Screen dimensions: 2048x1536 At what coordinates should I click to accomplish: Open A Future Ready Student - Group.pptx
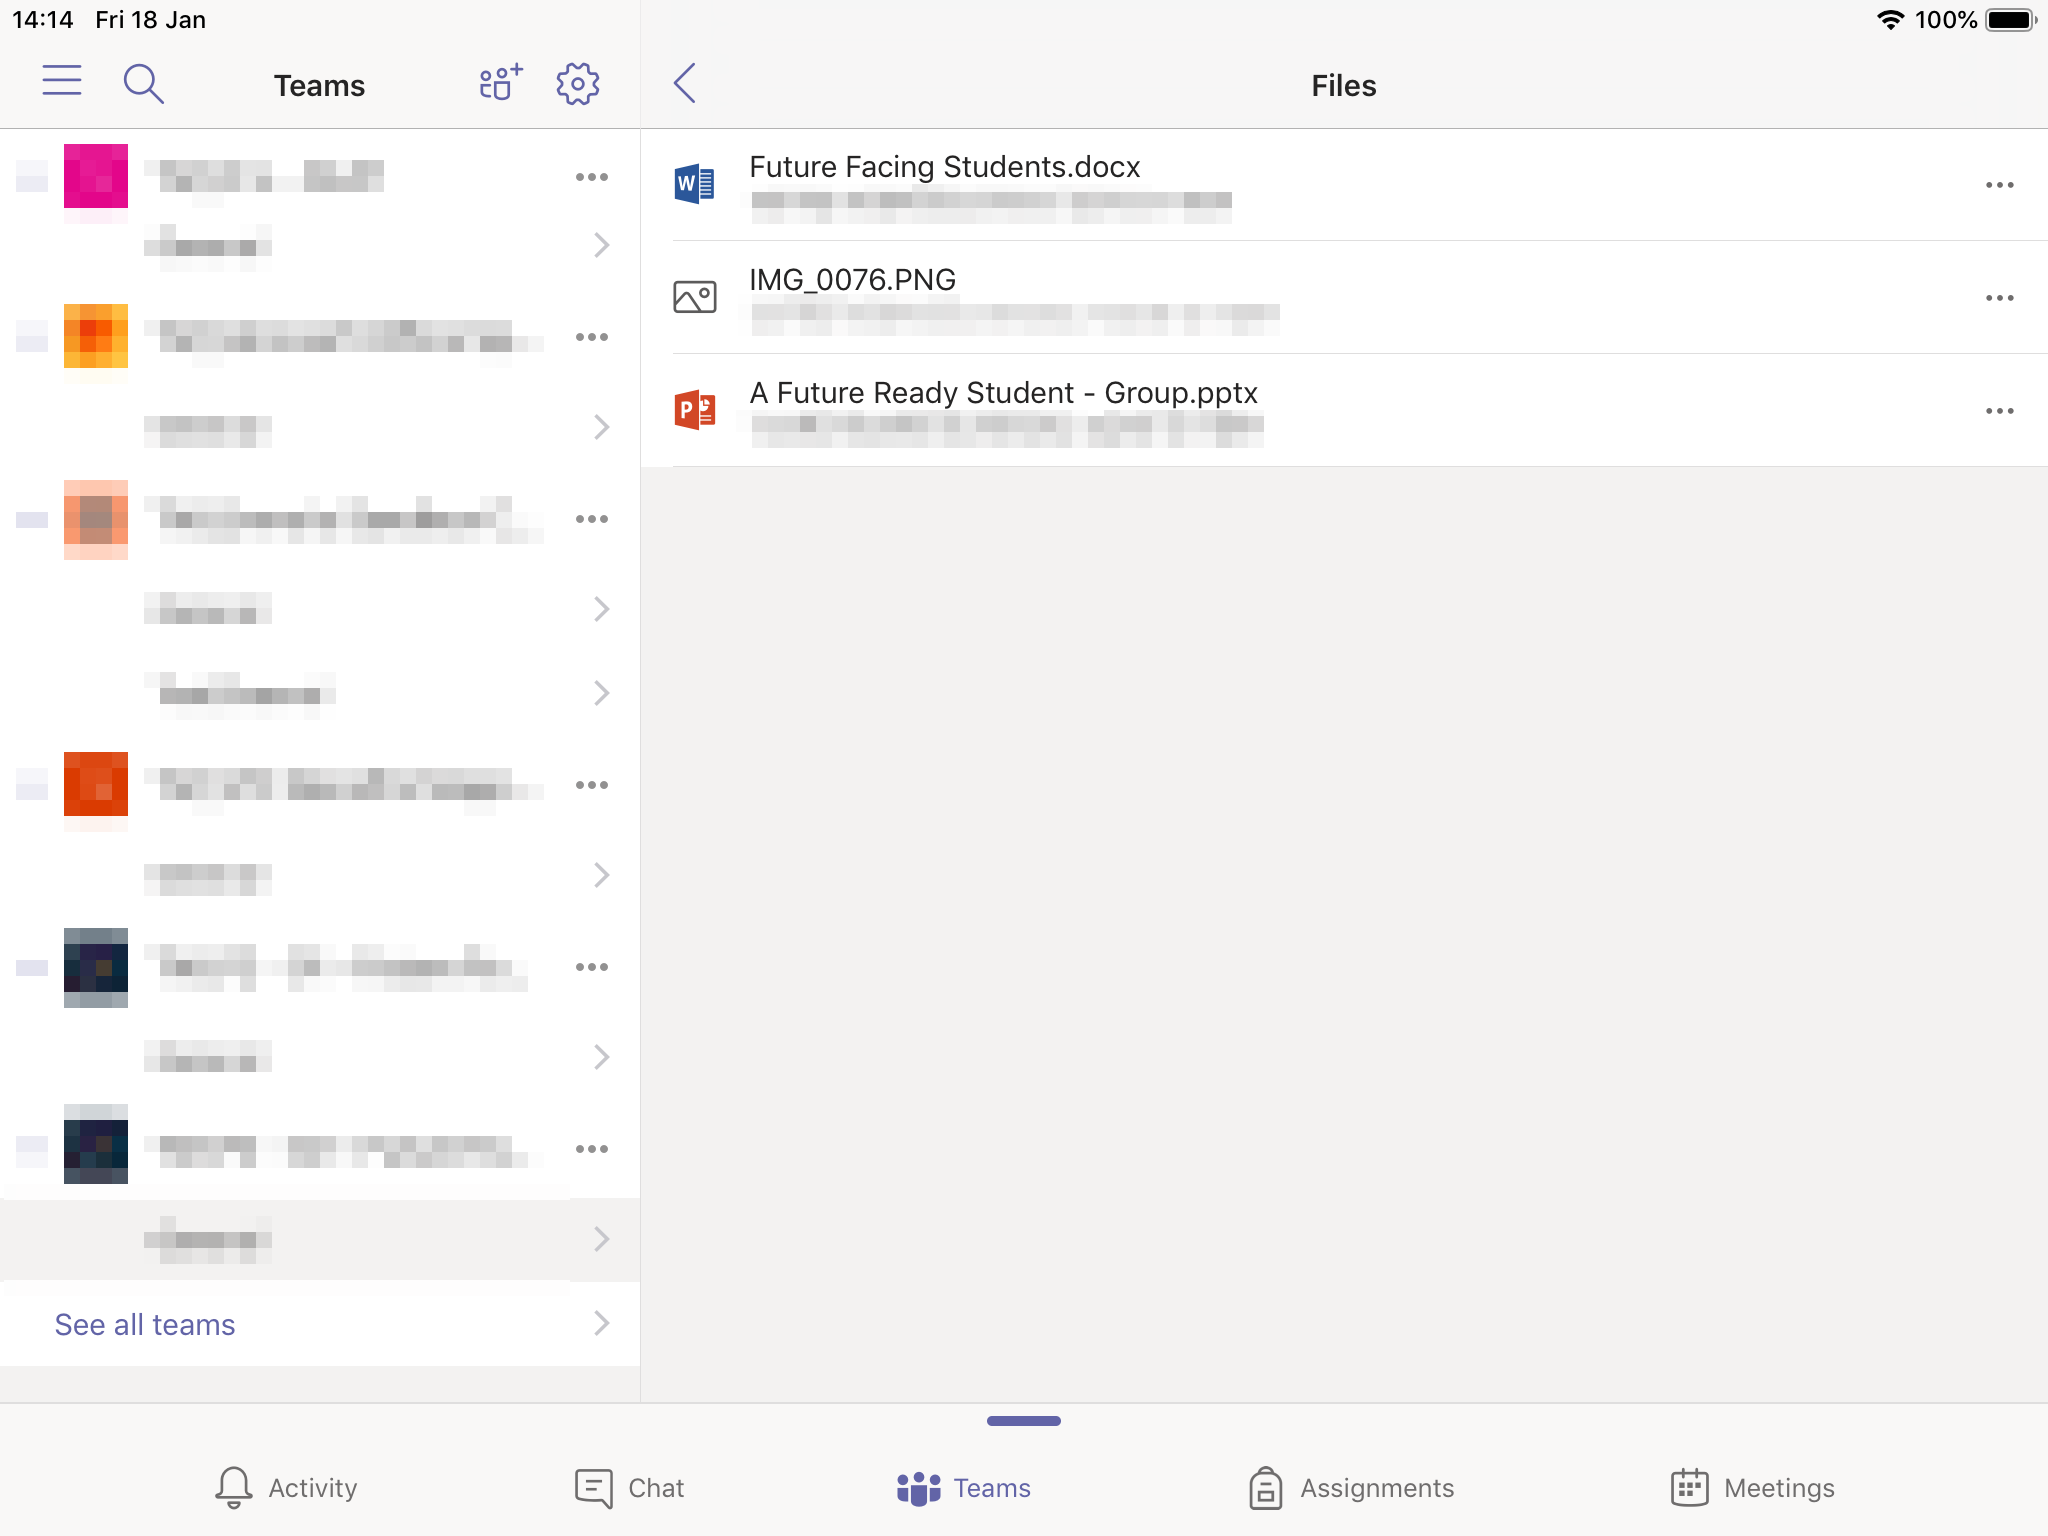click(x=1344, y=411)
